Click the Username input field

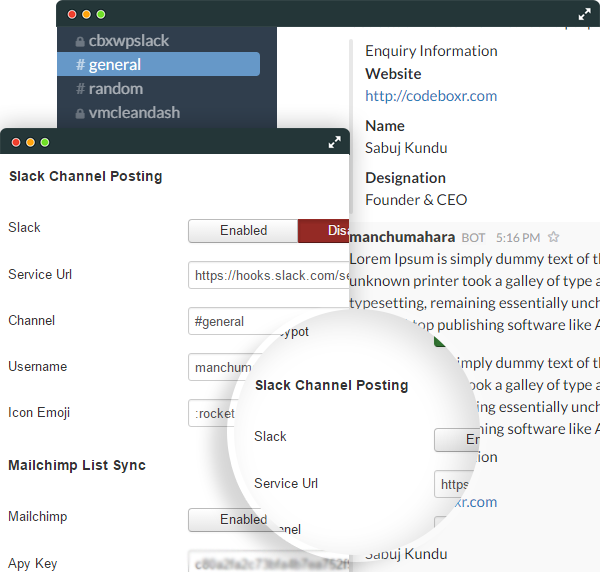(220, 367)
